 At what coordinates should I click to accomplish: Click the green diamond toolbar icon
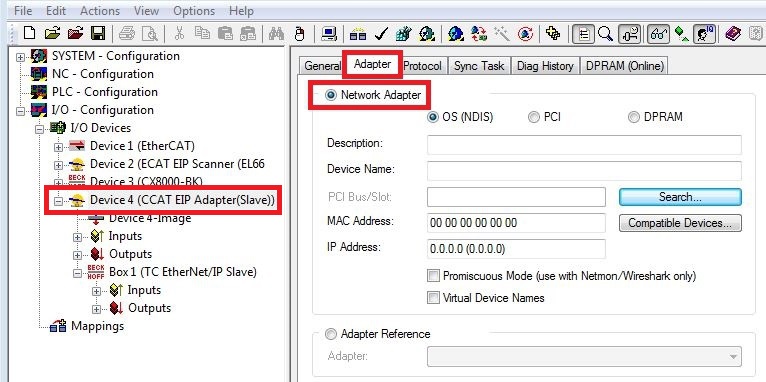[x=681, y=33]
